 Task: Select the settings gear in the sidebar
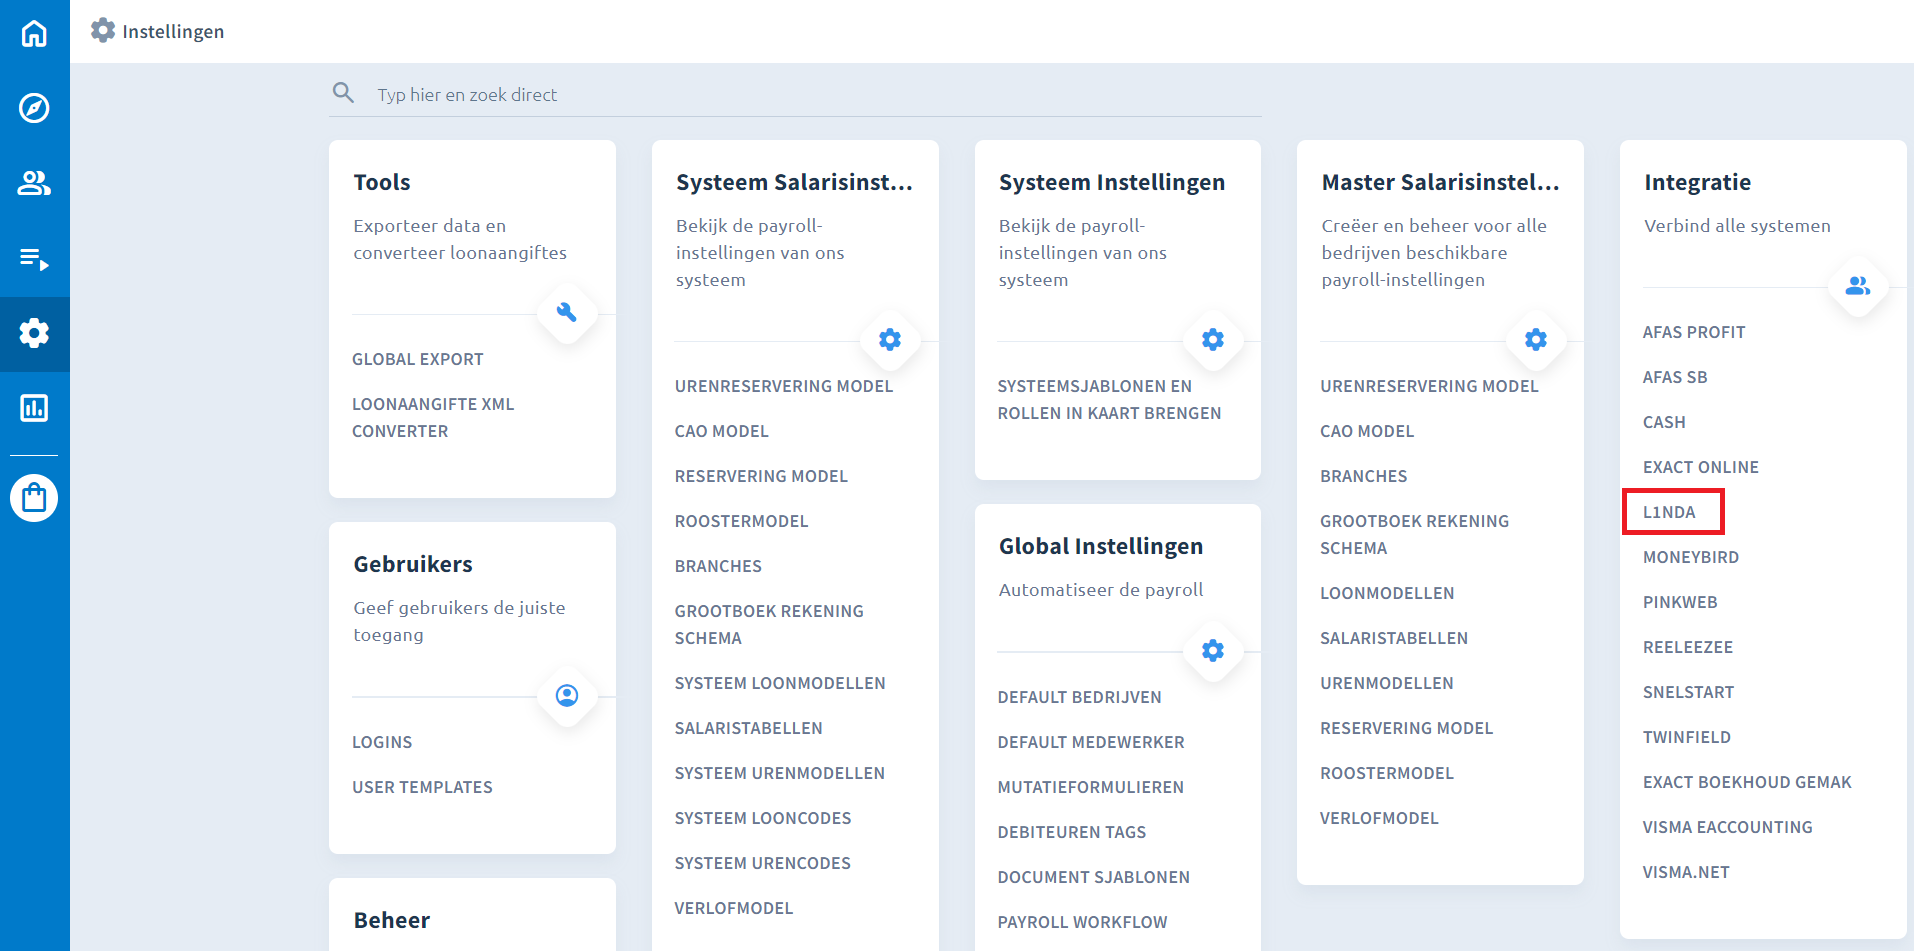(34, 333)
